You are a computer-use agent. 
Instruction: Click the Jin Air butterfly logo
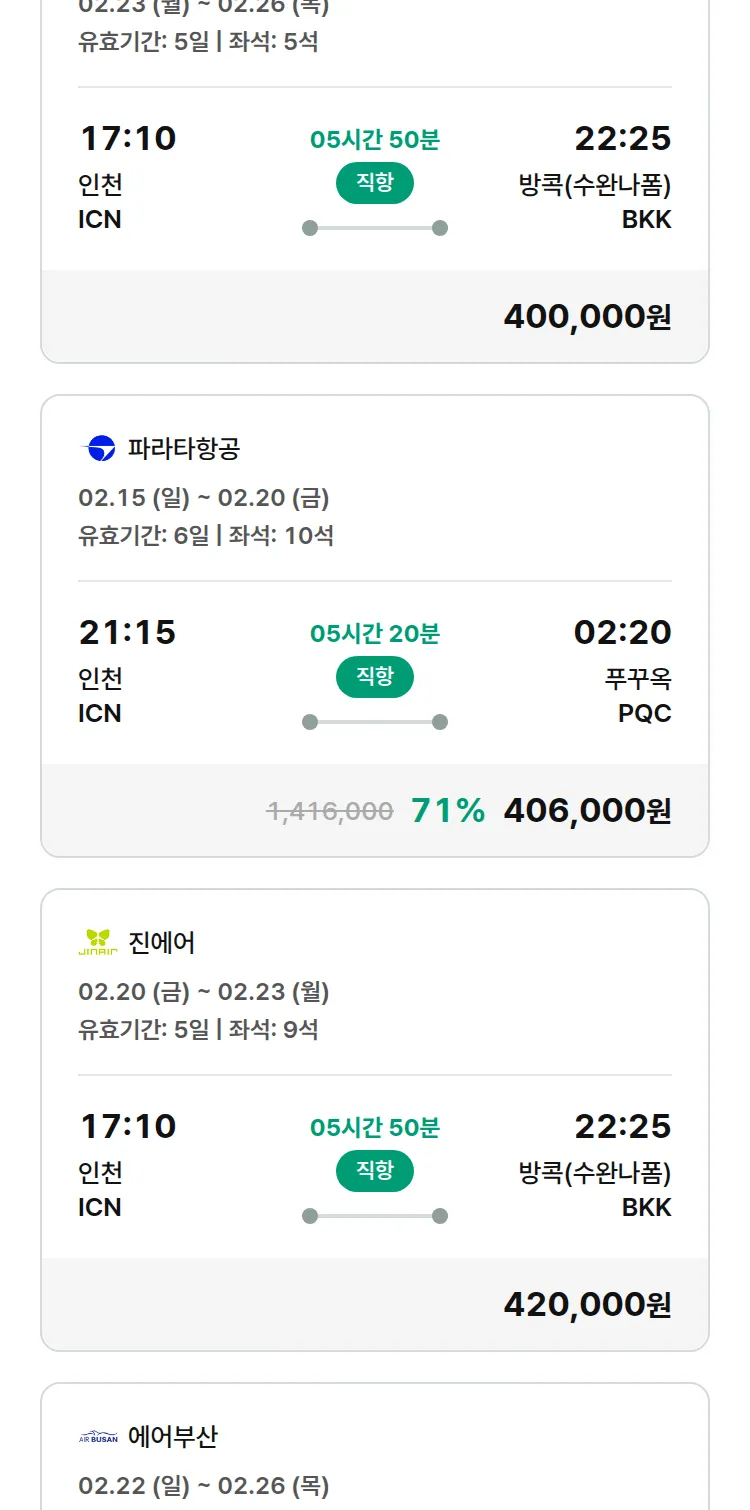(x=98, y=942)
